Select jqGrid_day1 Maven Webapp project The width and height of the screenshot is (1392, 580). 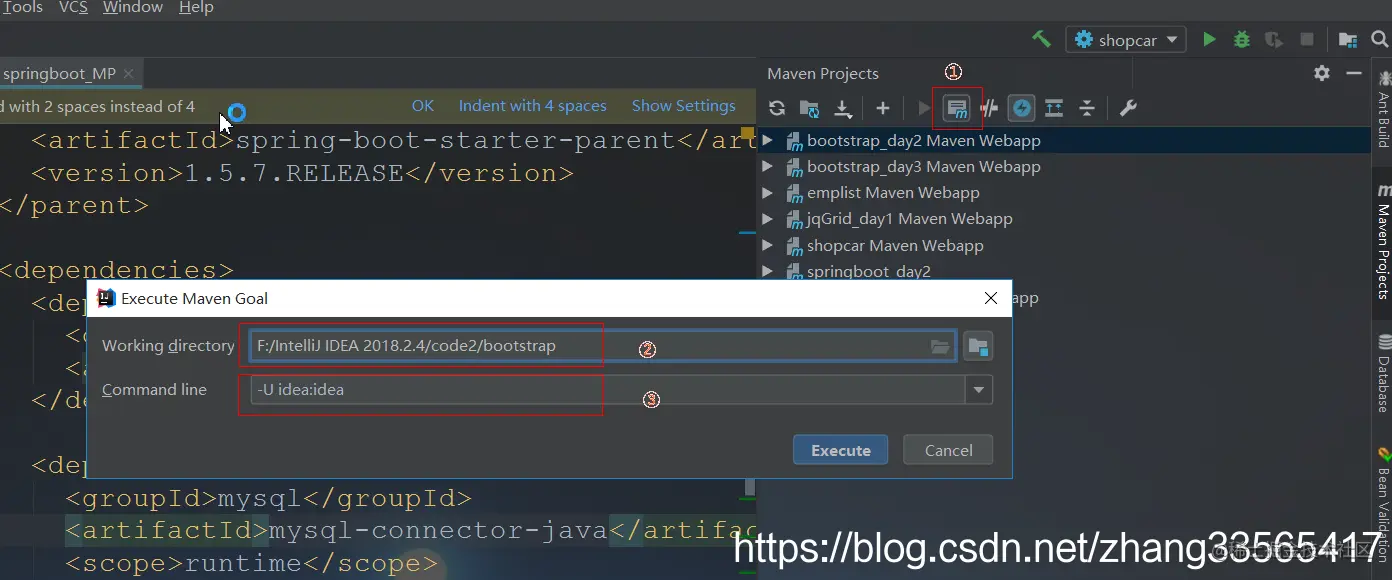click(x=909, y=218)
